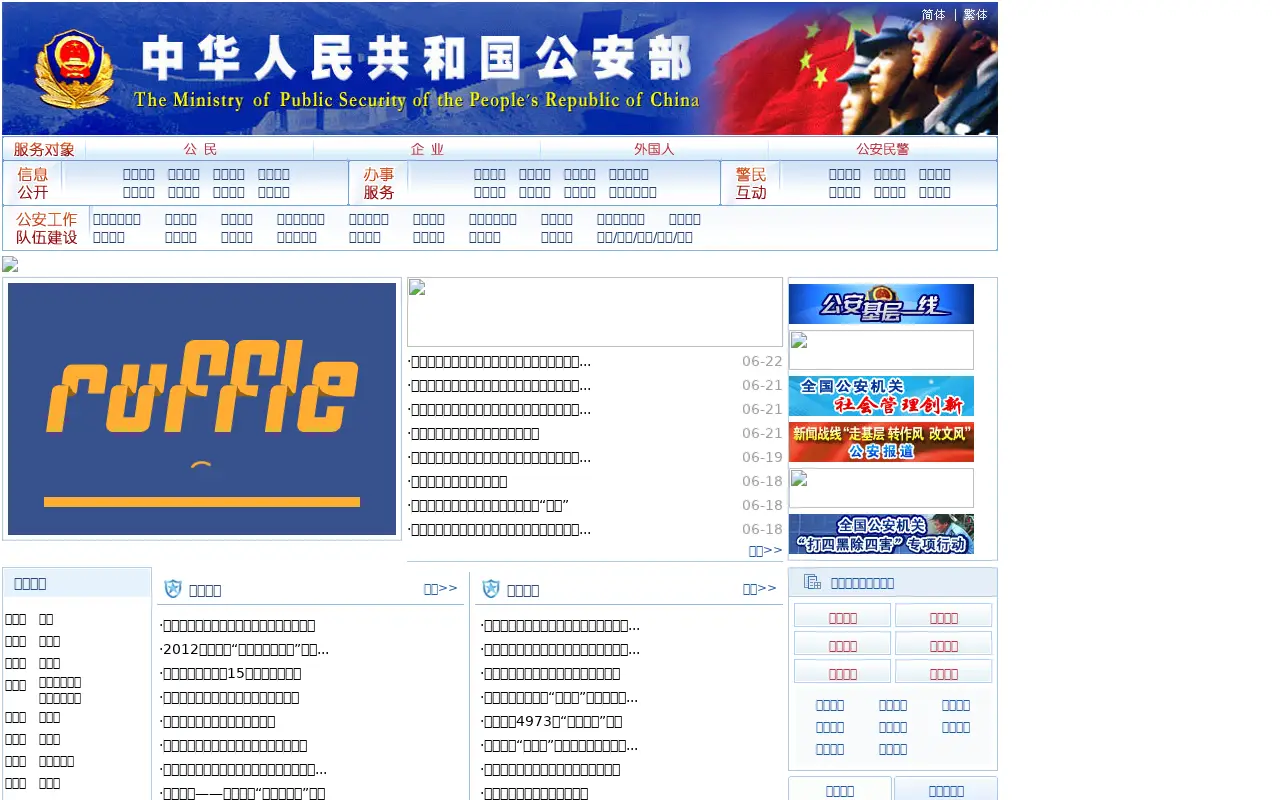This screenshot has width=1280, height=800.
Task: Click the police emblem in the header
Action: tap(73, 70)
